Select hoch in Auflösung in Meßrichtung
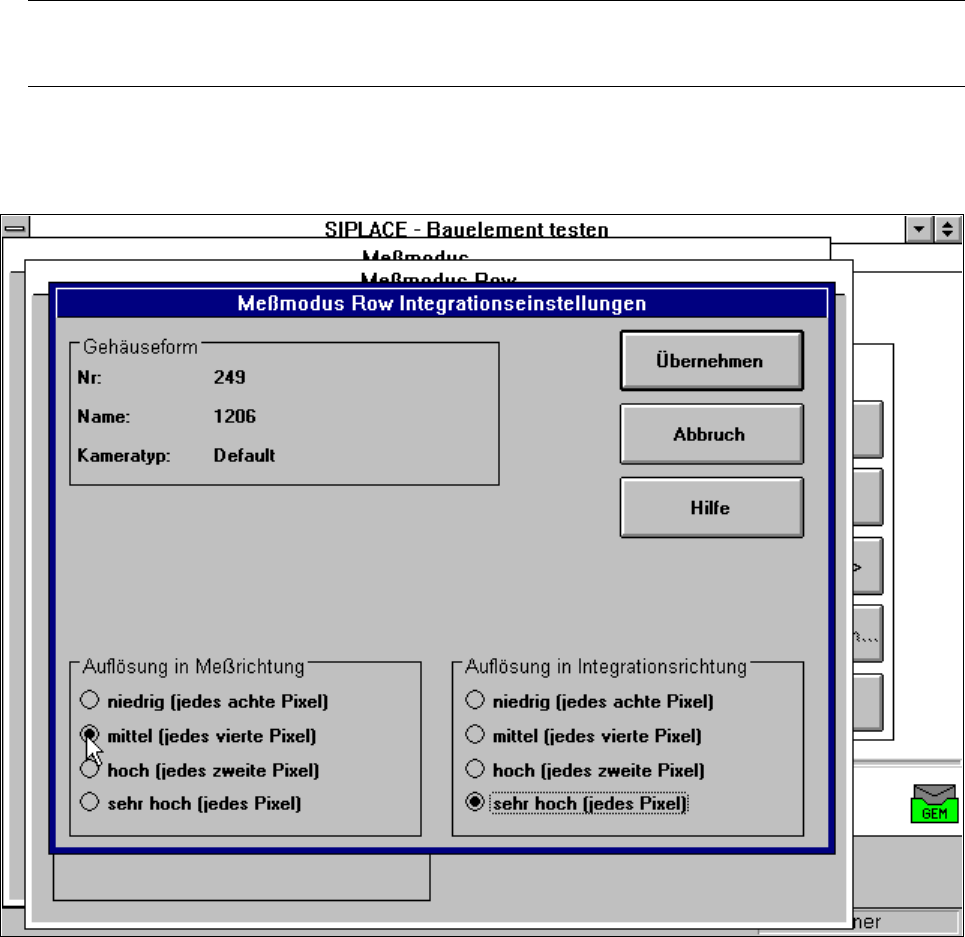This screenshot has width=965, height=937. pyautogui.click(x=201, y=770)
